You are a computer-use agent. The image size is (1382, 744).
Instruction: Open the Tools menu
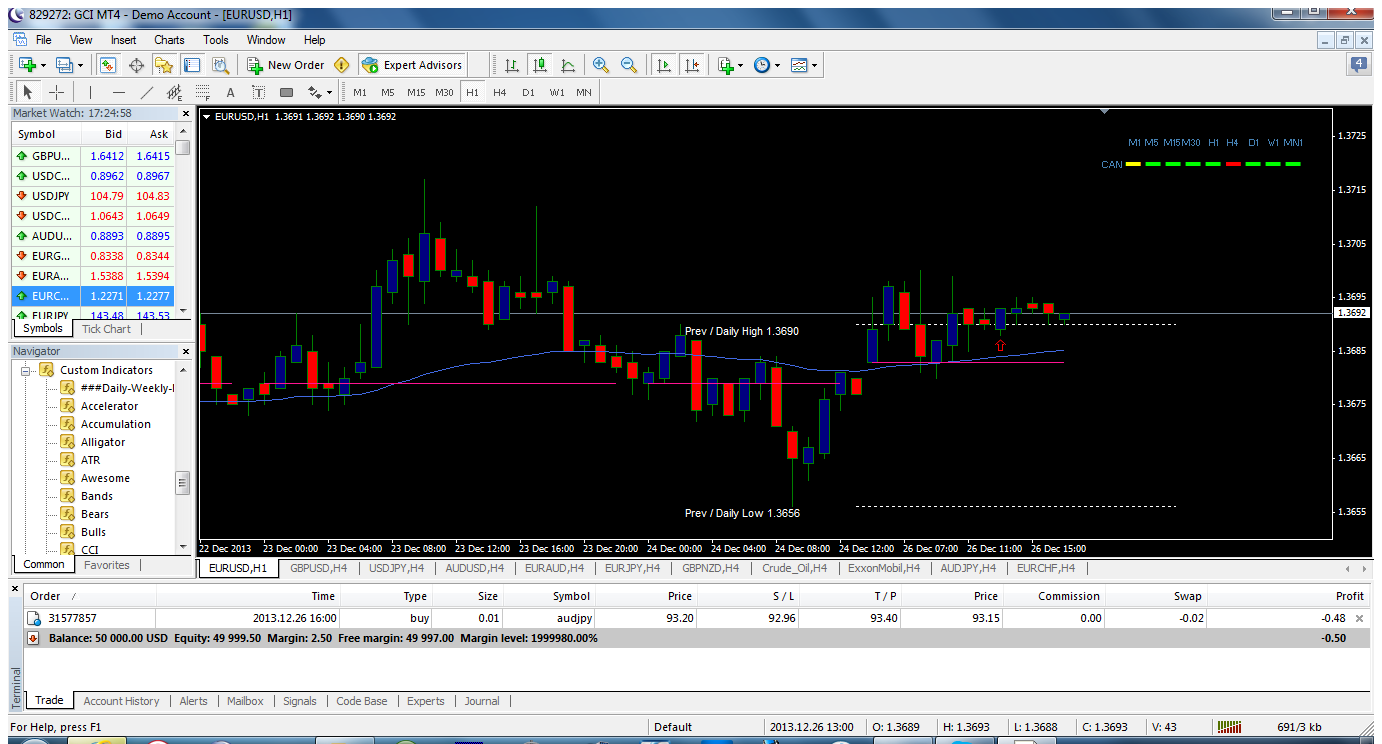[x=216, y=40]
